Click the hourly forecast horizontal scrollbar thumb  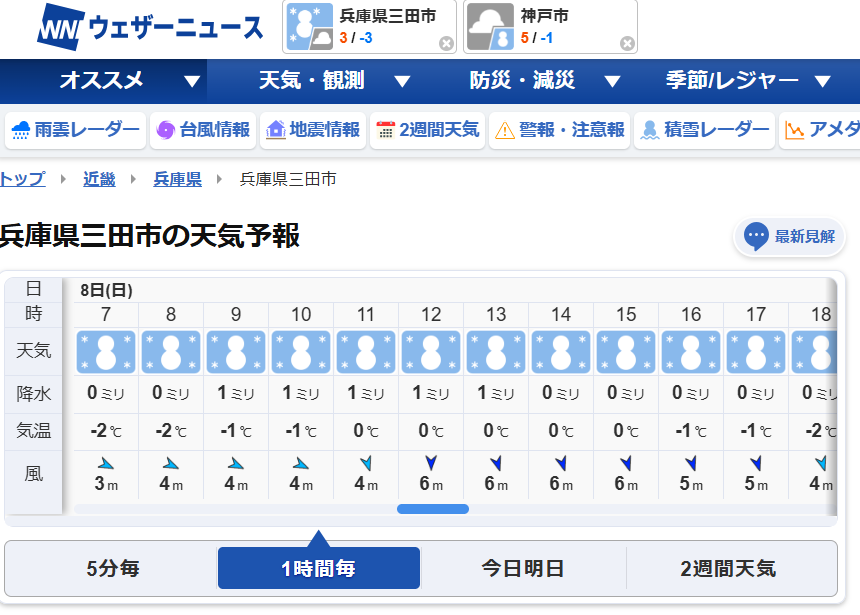[x=433, y=509]
